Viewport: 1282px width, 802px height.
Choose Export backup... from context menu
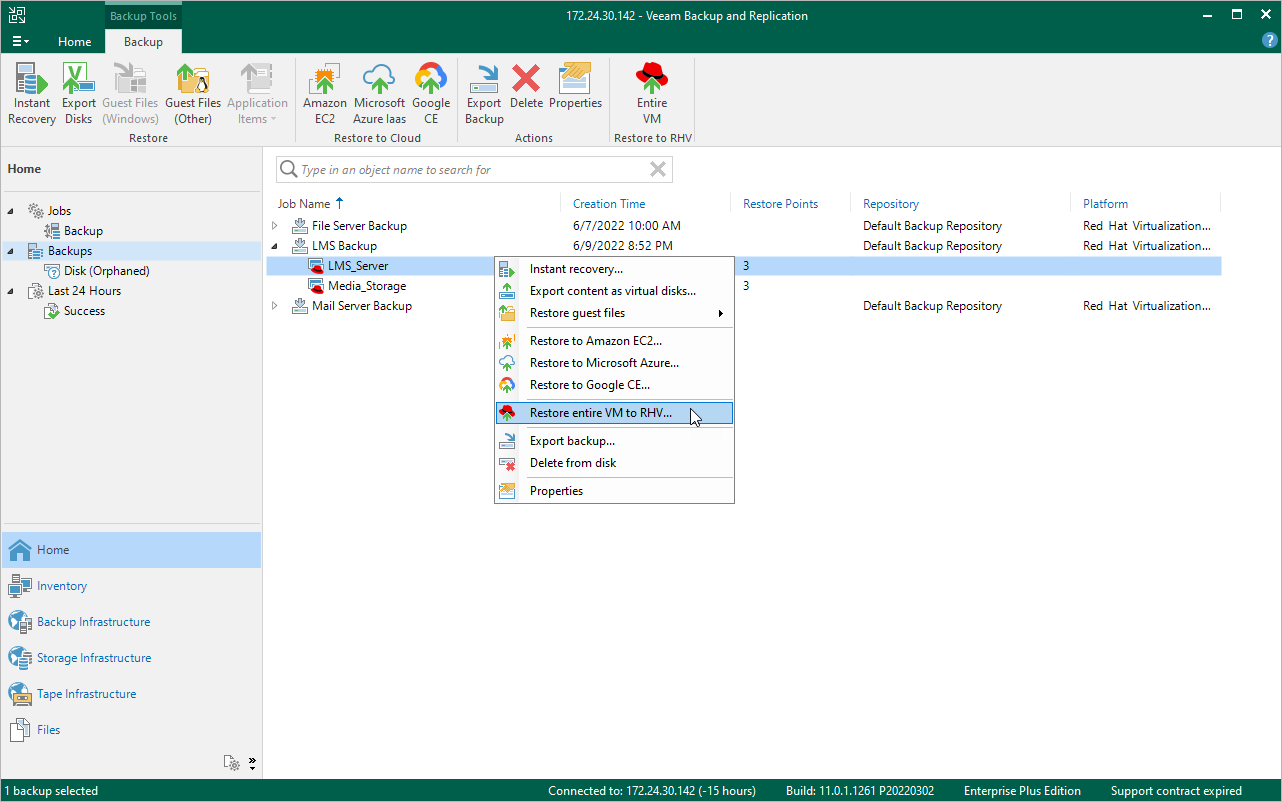615,441
